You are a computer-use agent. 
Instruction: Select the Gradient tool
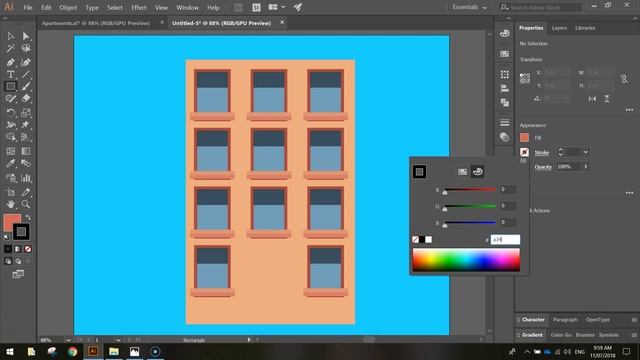point(26,151)
